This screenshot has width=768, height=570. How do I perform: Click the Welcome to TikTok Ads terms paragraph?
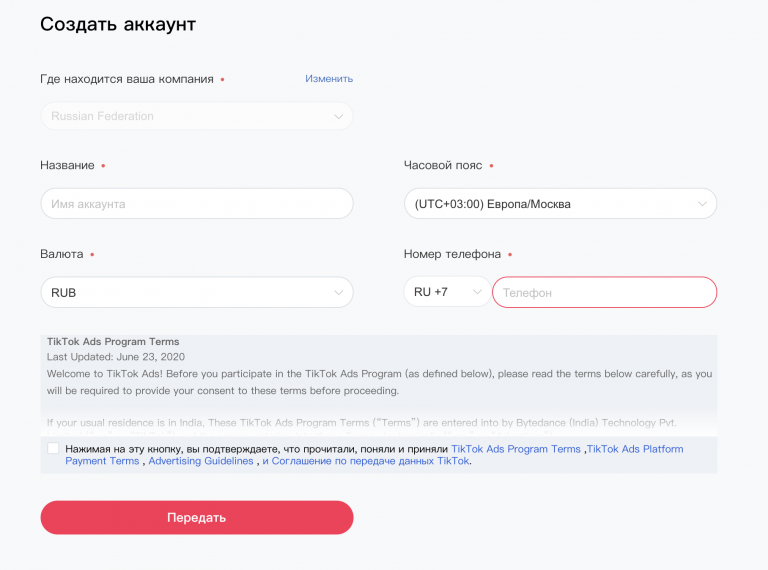[x=379, y=381]
